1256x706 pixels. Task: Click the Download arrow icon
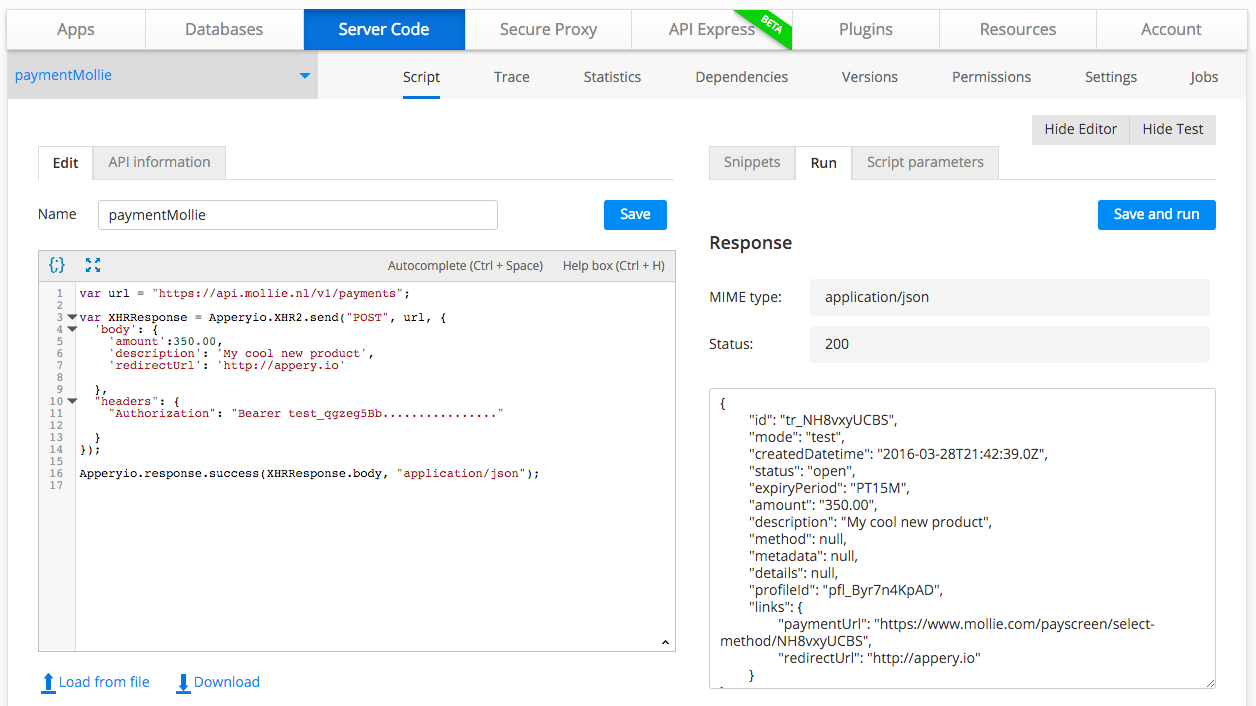point(183,683)
